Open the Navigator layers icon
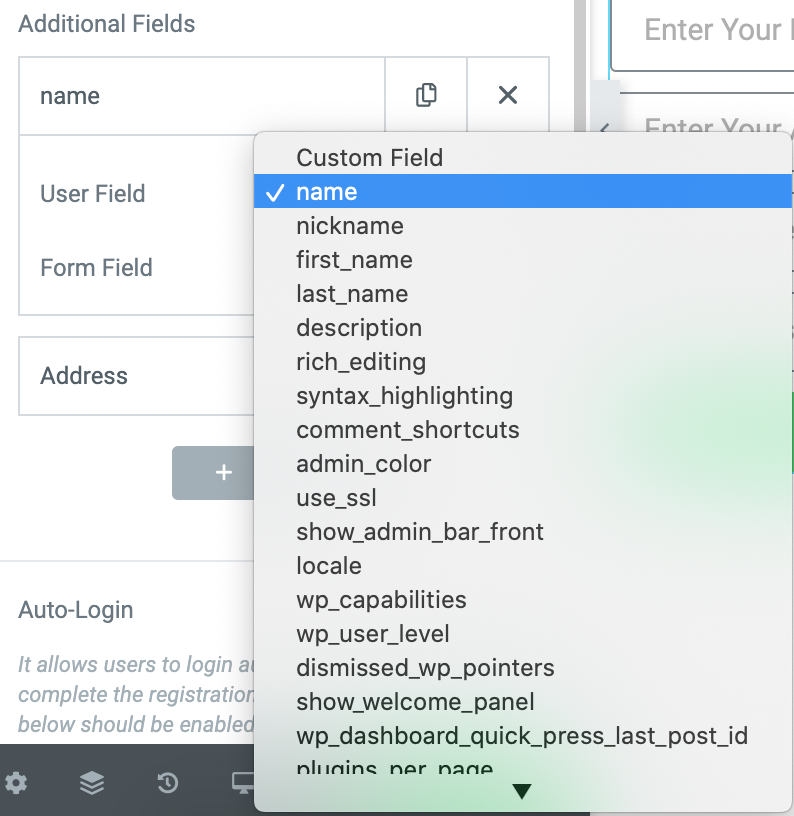Viewport: 794px width, 816px height. pyautogui.click(x=92, y=783)
